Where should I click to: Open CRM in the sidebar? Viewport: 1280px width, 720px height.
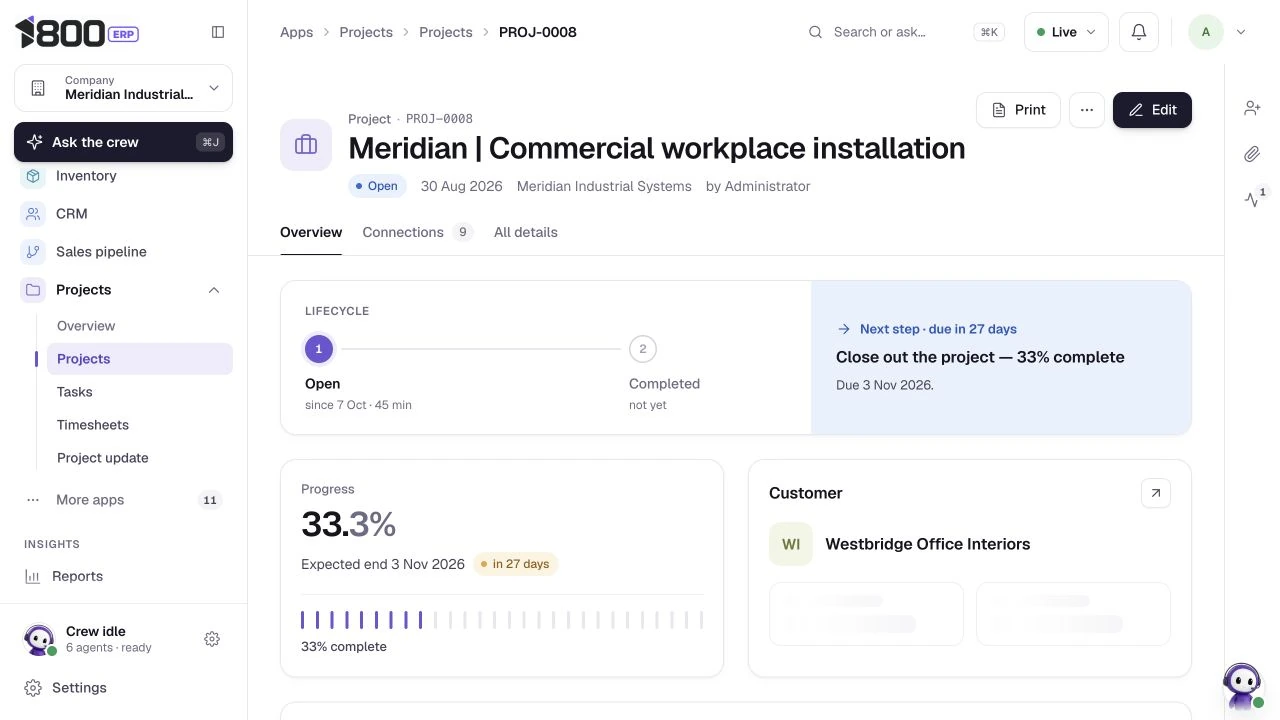(123, 214)
